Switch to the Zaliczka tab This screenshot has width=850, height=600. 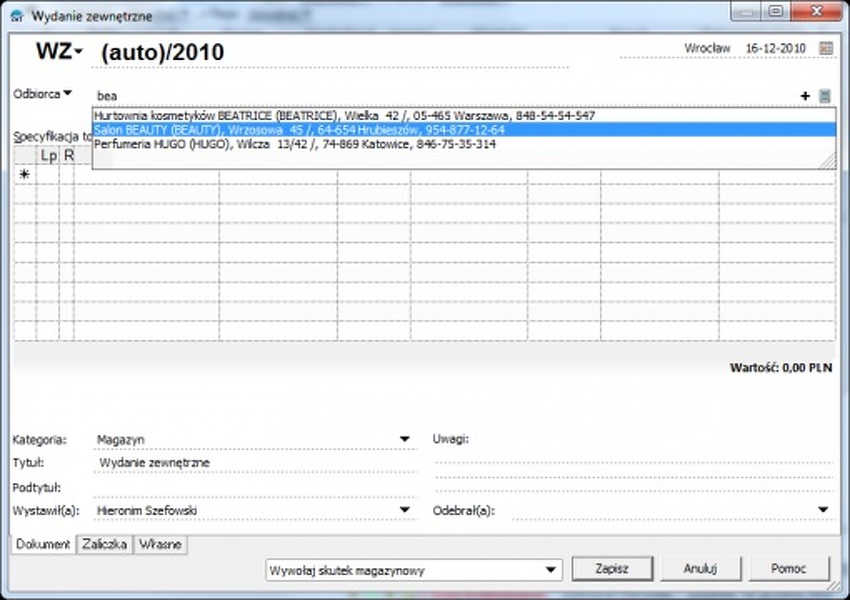[104, 544]
